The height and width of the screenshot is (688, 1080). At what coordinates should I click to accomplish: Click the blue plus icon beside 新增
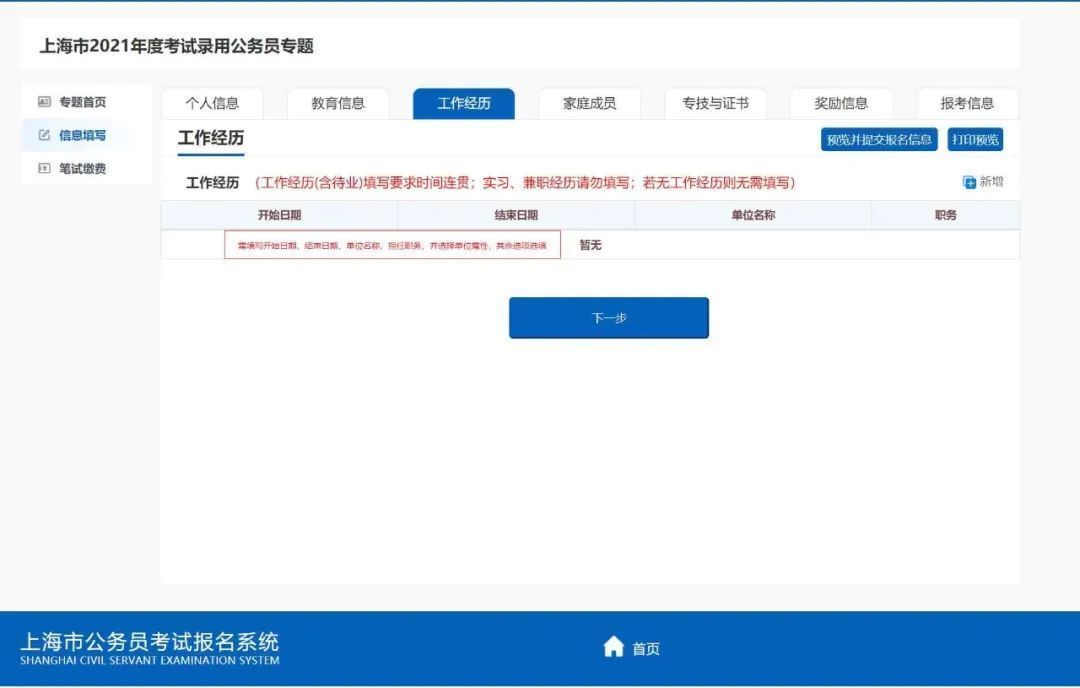(x=969, y=182)
